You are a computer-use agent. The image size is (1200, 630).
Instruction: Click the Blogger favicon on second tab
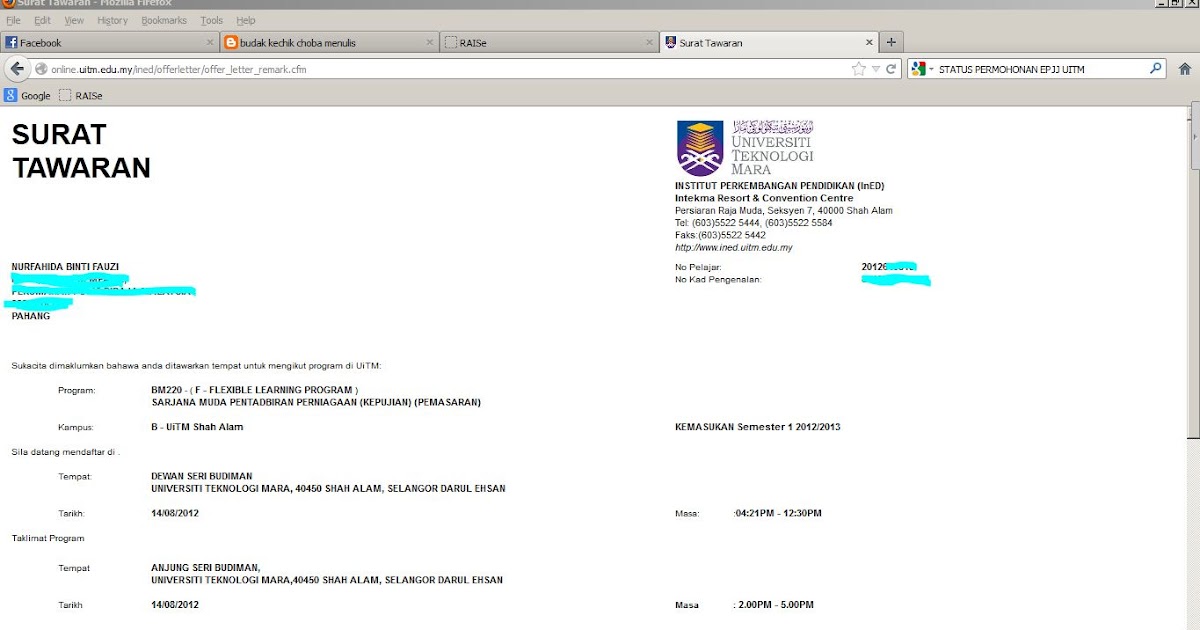coord(231,43)
